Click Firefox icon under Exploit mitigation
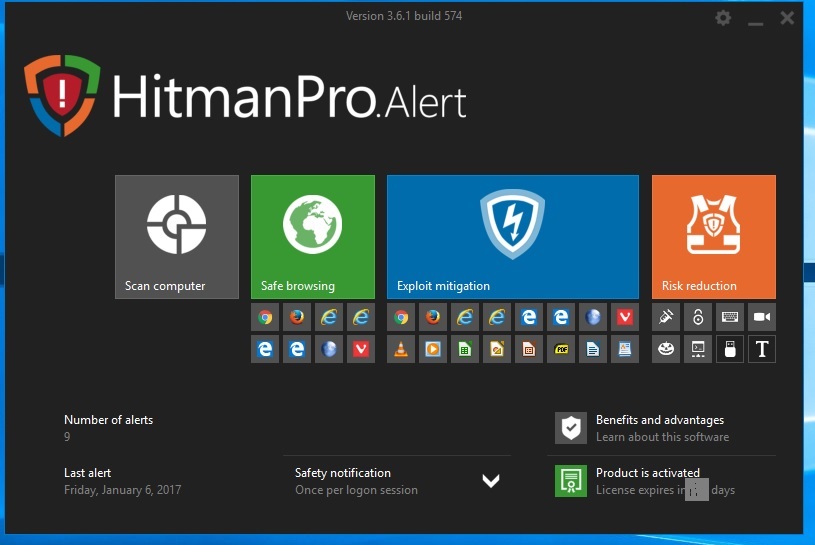The image size is (815, 545). [433, 317]
